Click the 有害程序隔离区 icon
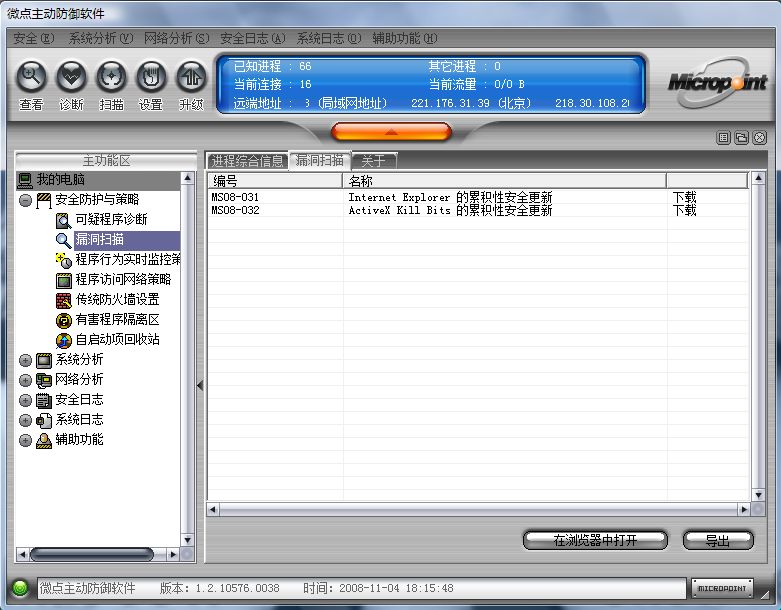The image size is (781, 610). pyautogui.click(x=64, y=320)
